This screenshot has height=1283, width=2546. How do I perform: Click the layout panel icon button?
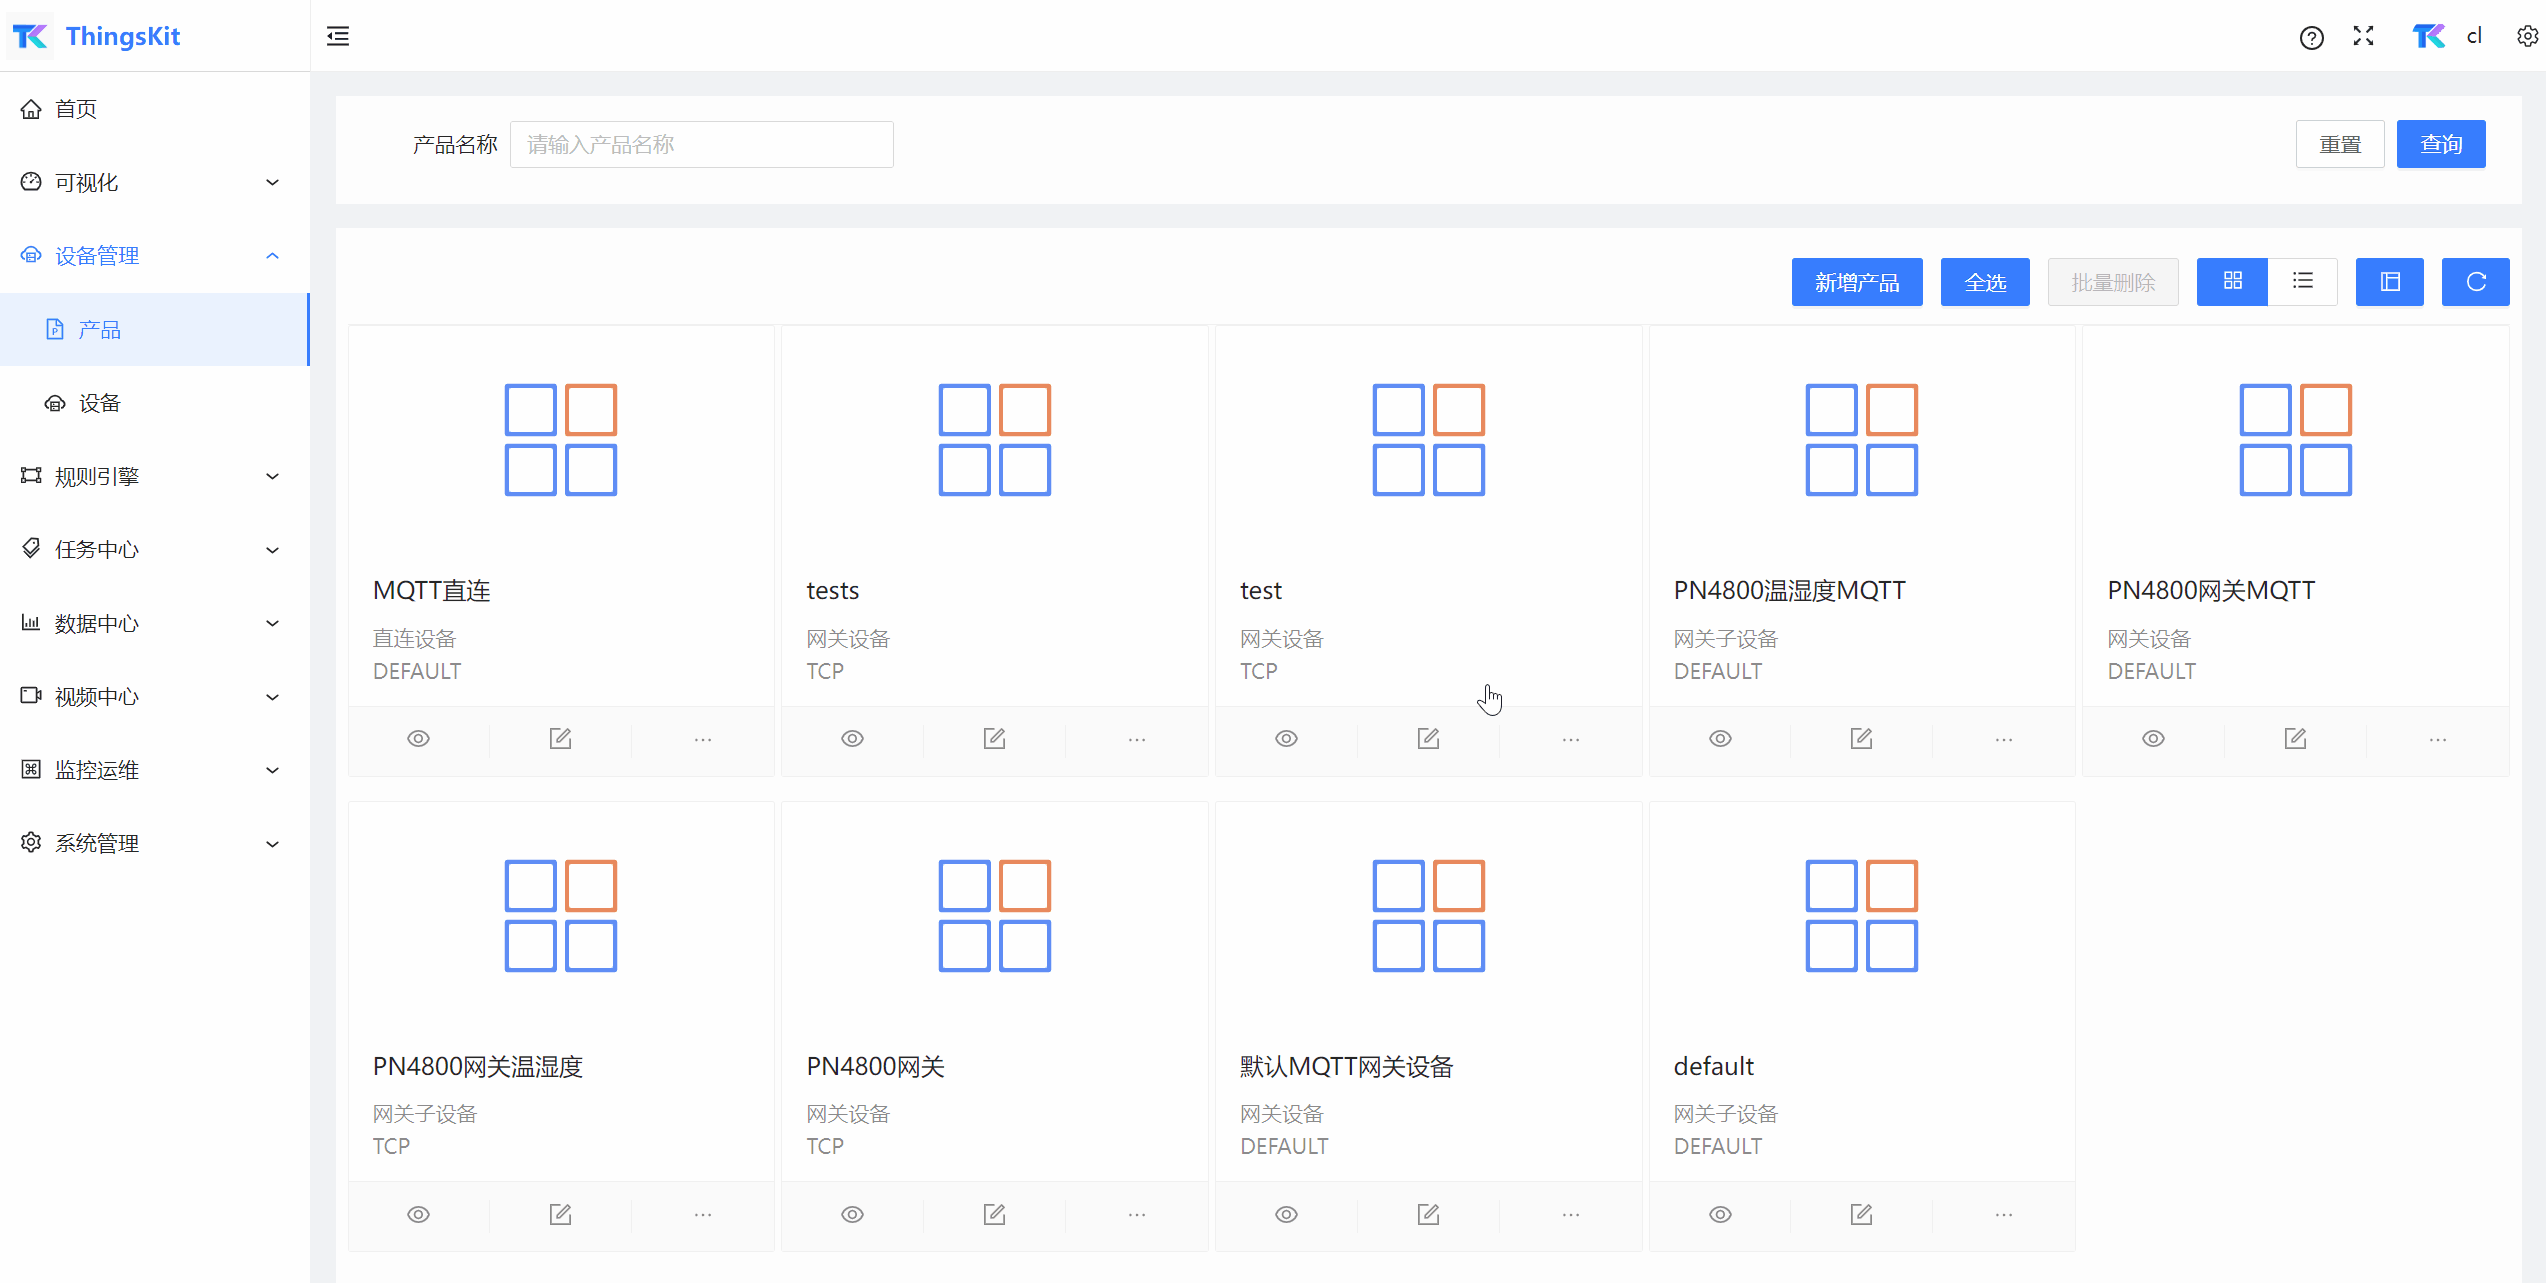click(x=2389, y=282)
